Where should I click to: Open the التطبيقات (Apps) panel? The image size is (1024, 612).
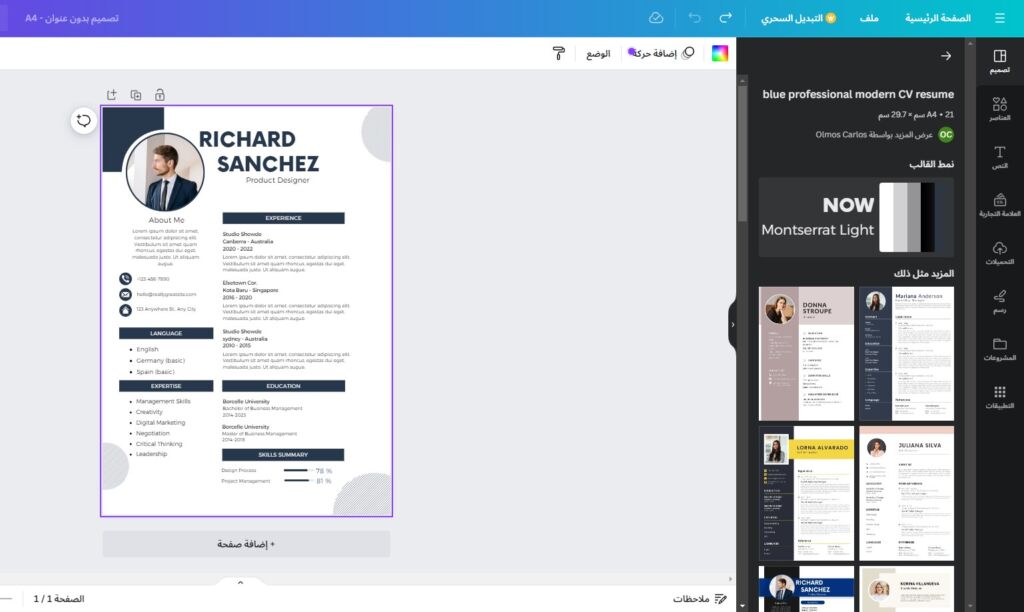pos(999,397)
